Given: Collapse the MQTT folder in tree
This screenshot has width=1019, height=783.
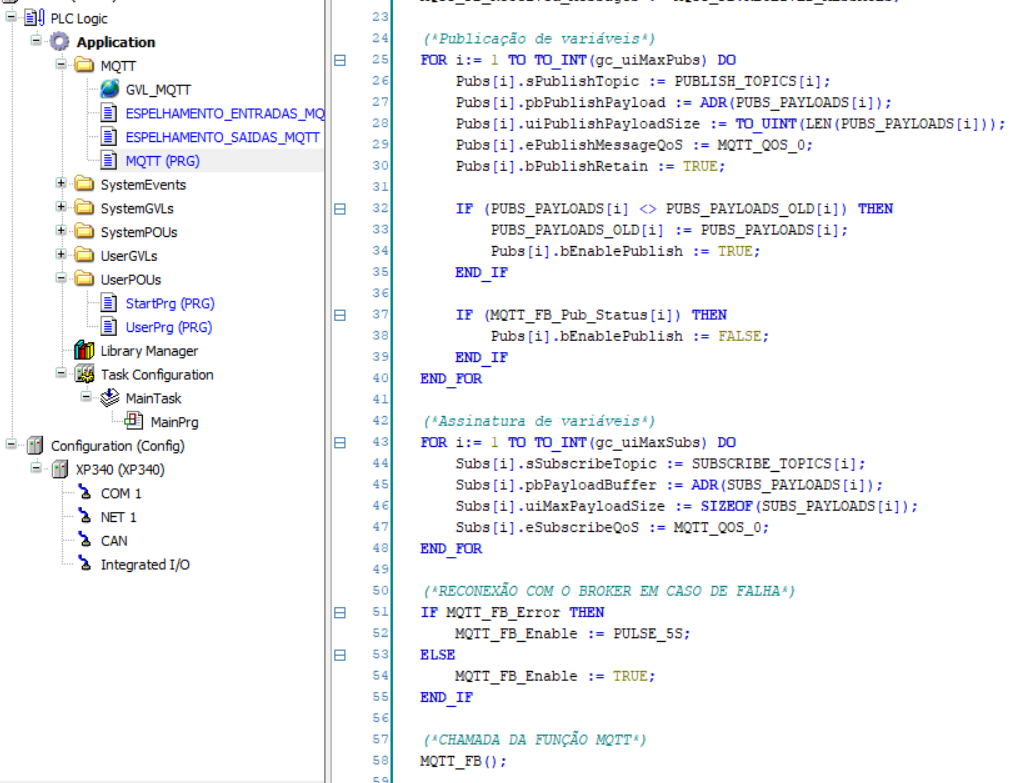Looking at the screenshot, I should click(62, 66).
